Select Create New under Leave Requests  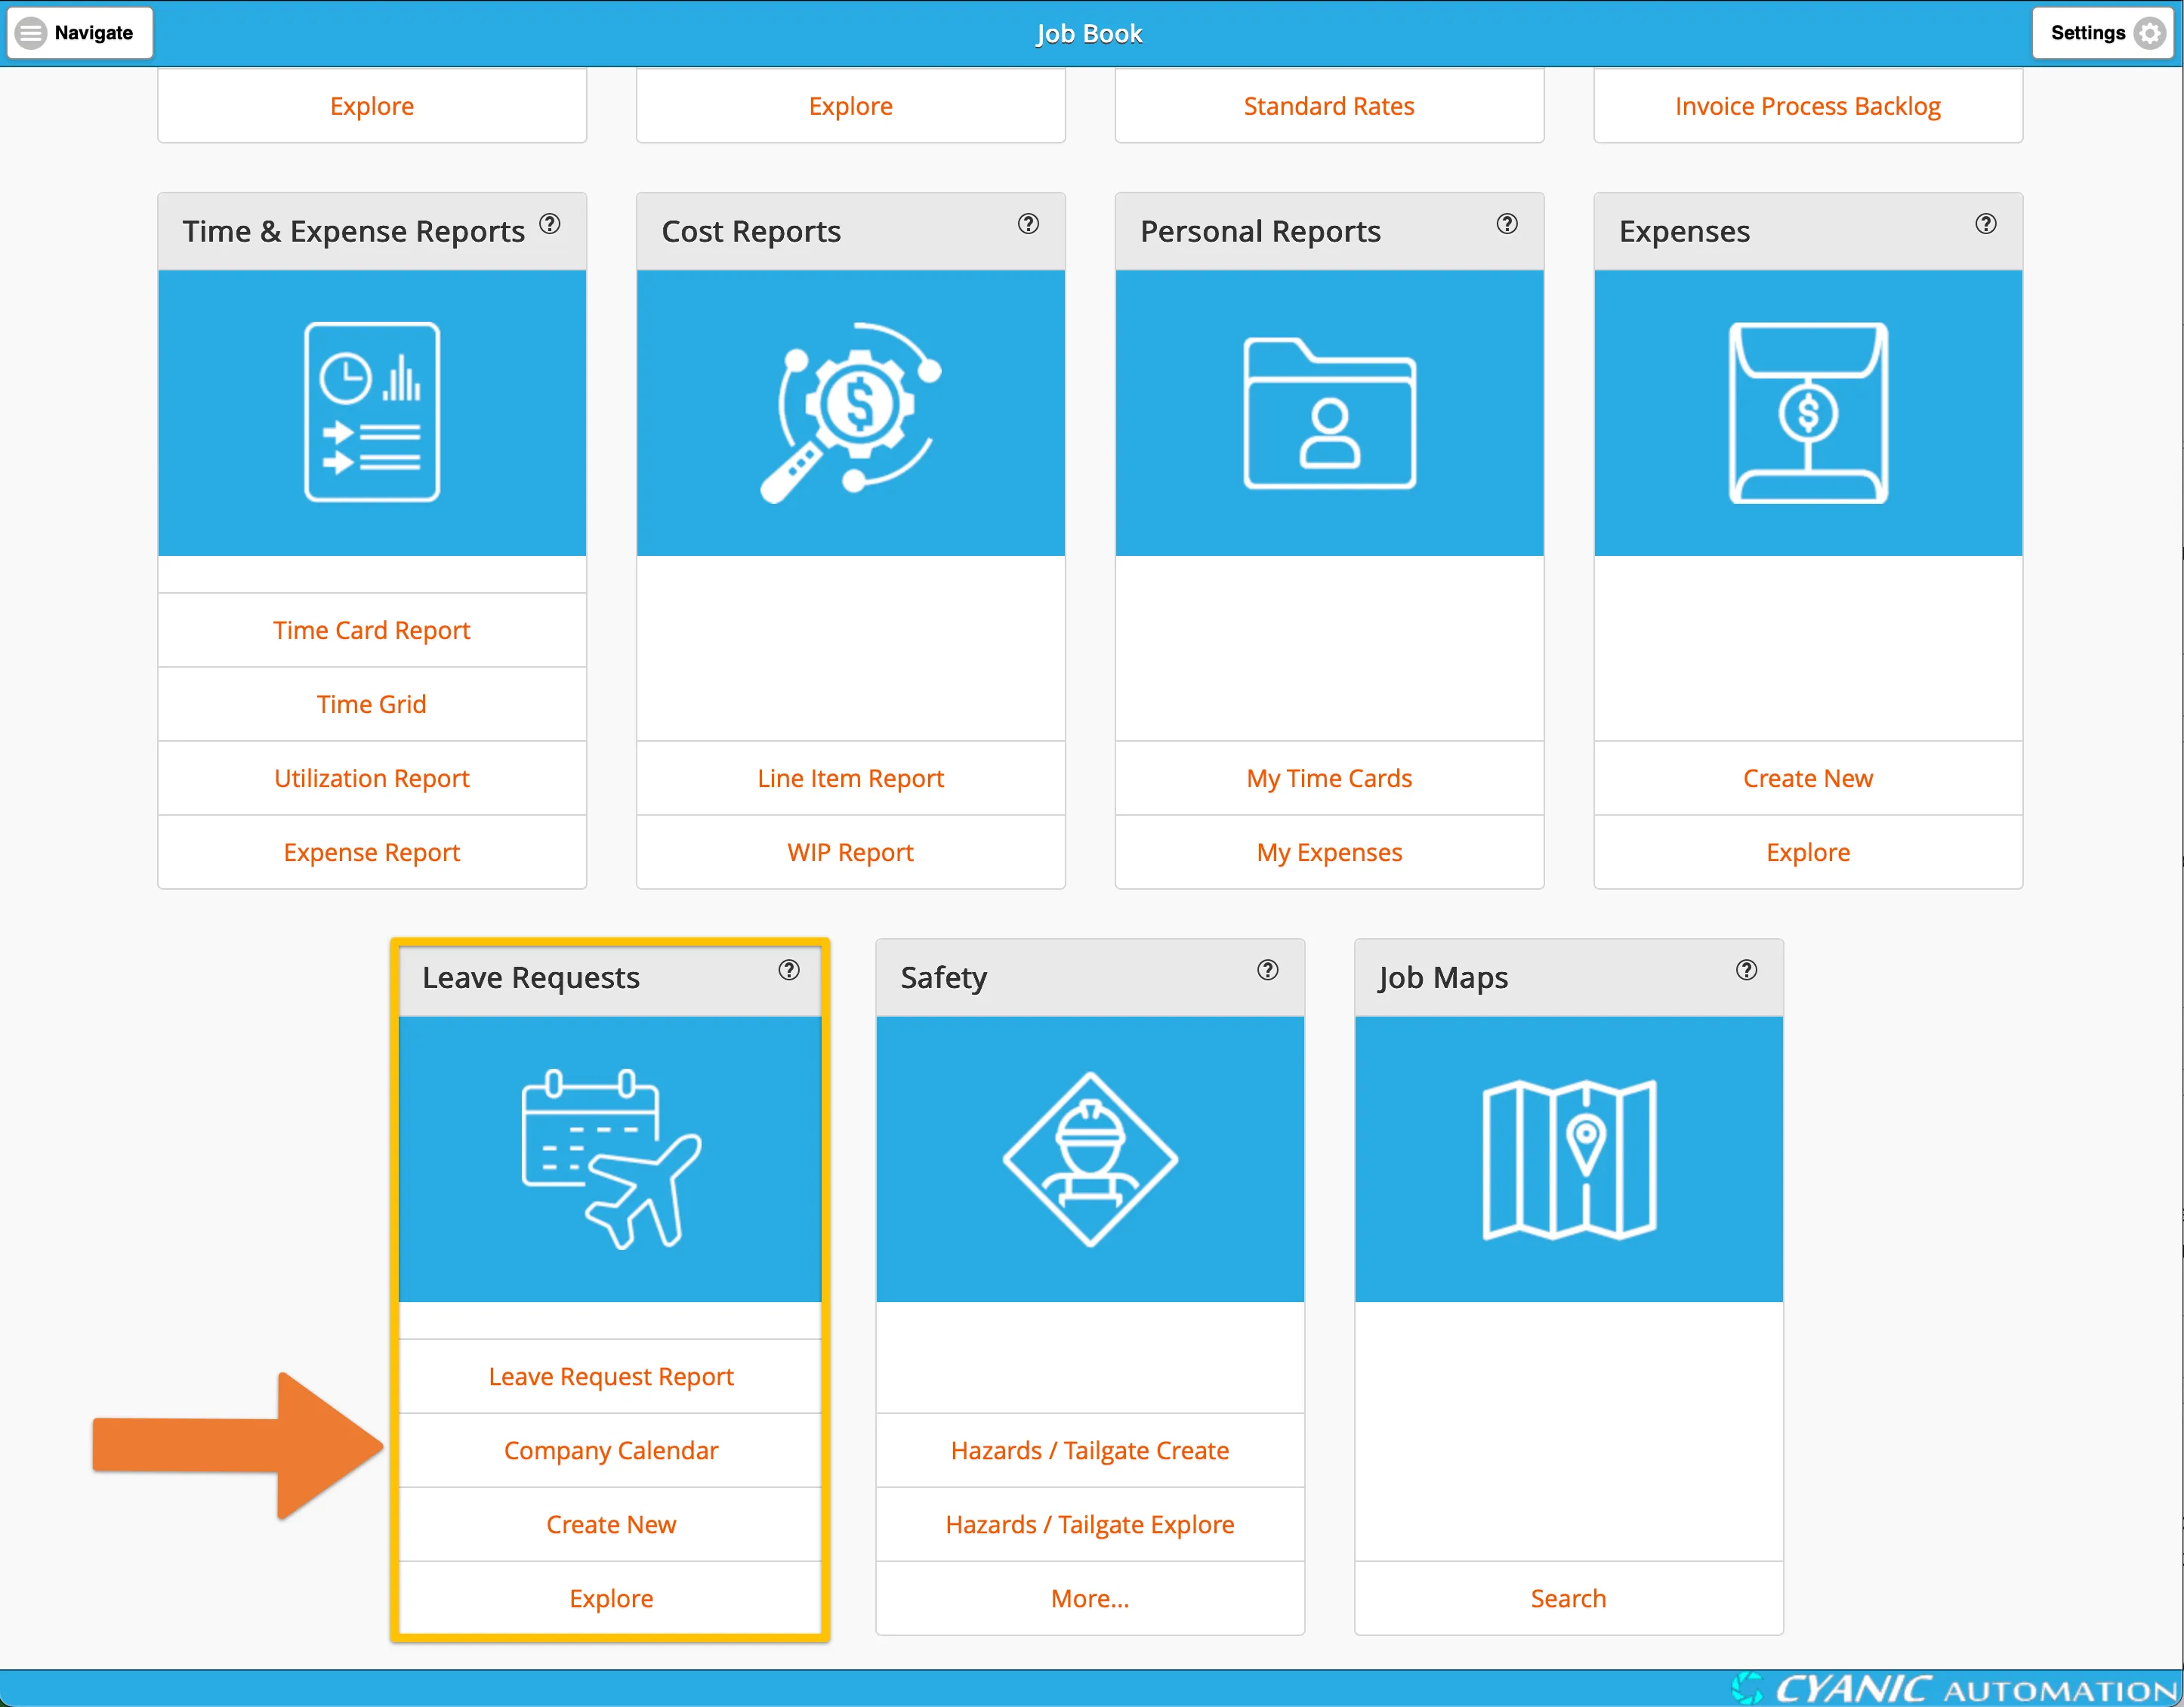[611, 1524]
